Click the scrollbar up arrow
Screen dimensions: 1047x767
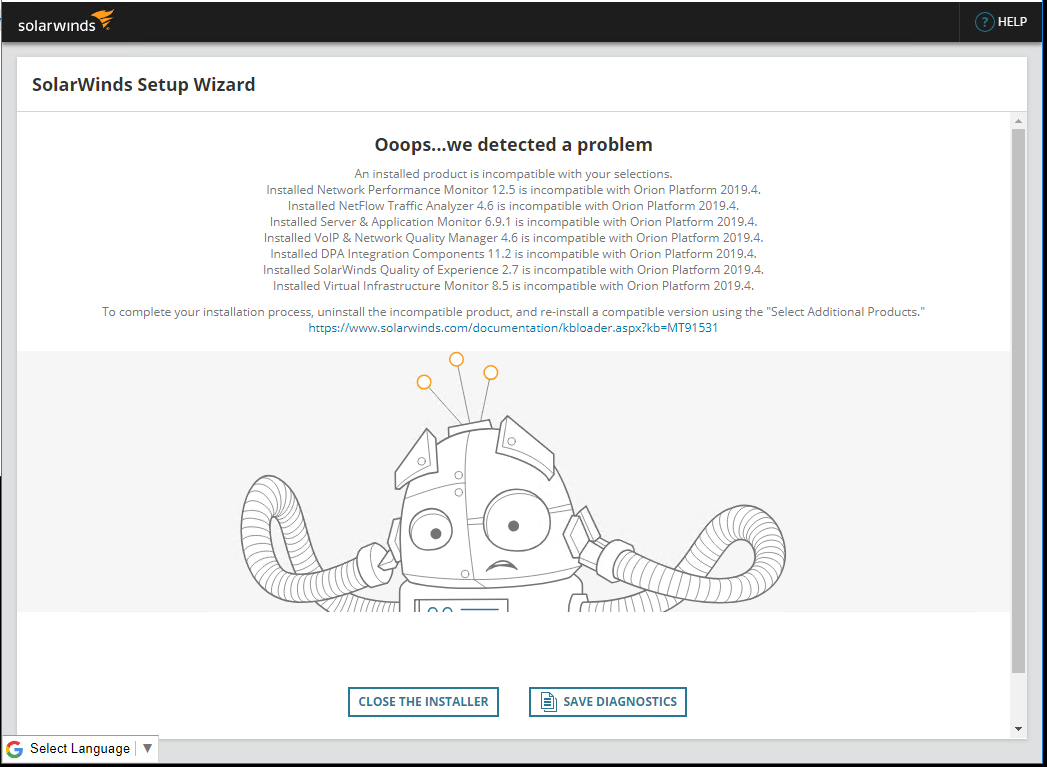[1018, 121]
